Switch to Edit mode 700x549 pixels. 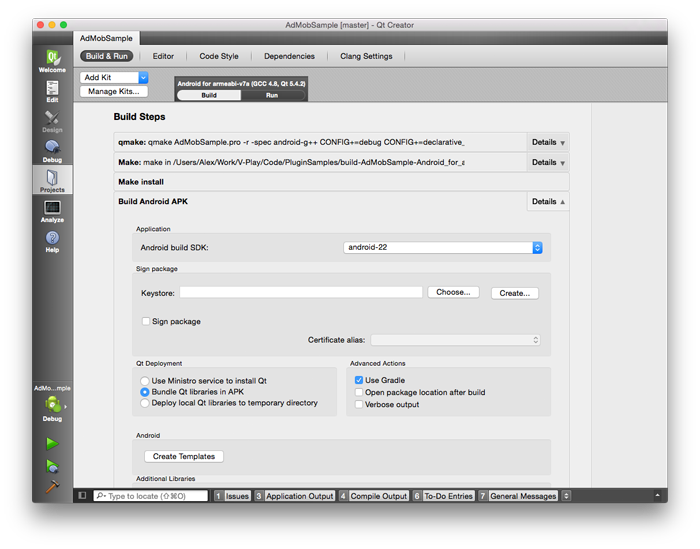tap(52, 92)
